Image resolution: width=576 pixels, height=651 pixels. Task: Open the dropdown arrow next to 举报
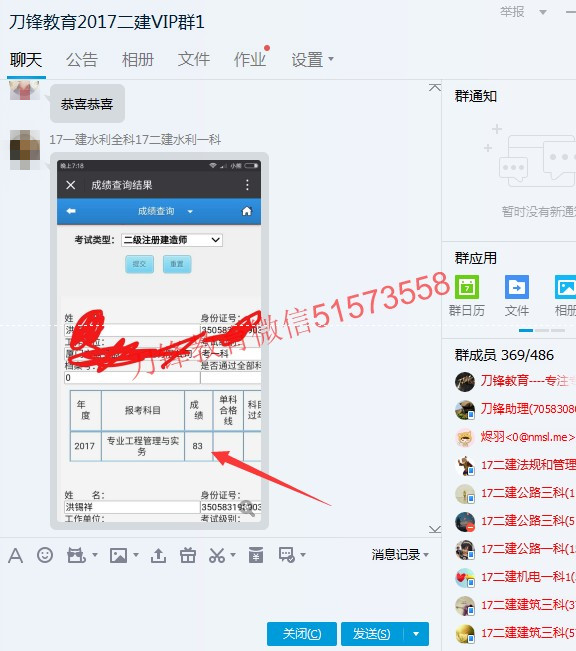pos(542,12)
